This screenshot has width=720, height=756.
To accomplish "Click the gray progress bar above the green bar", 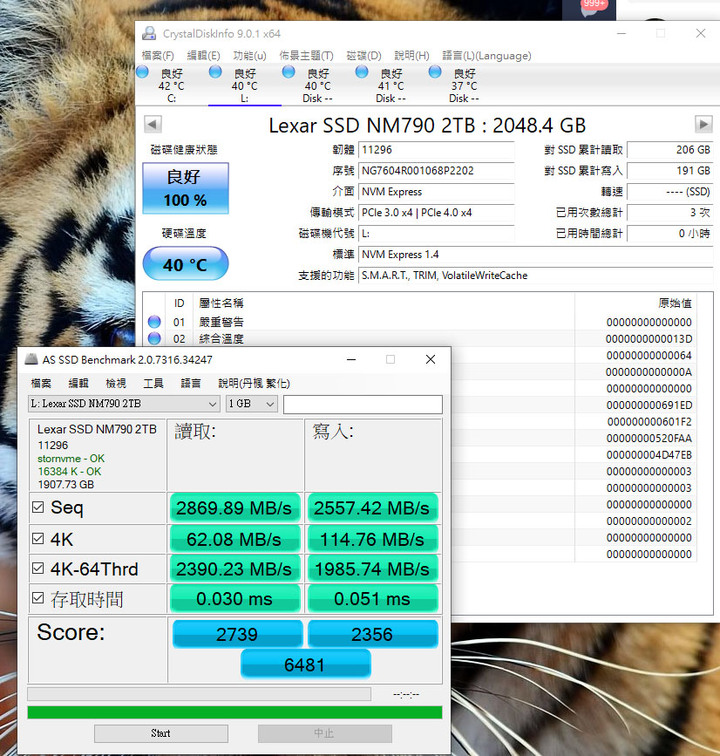I will tap(199, 694).
